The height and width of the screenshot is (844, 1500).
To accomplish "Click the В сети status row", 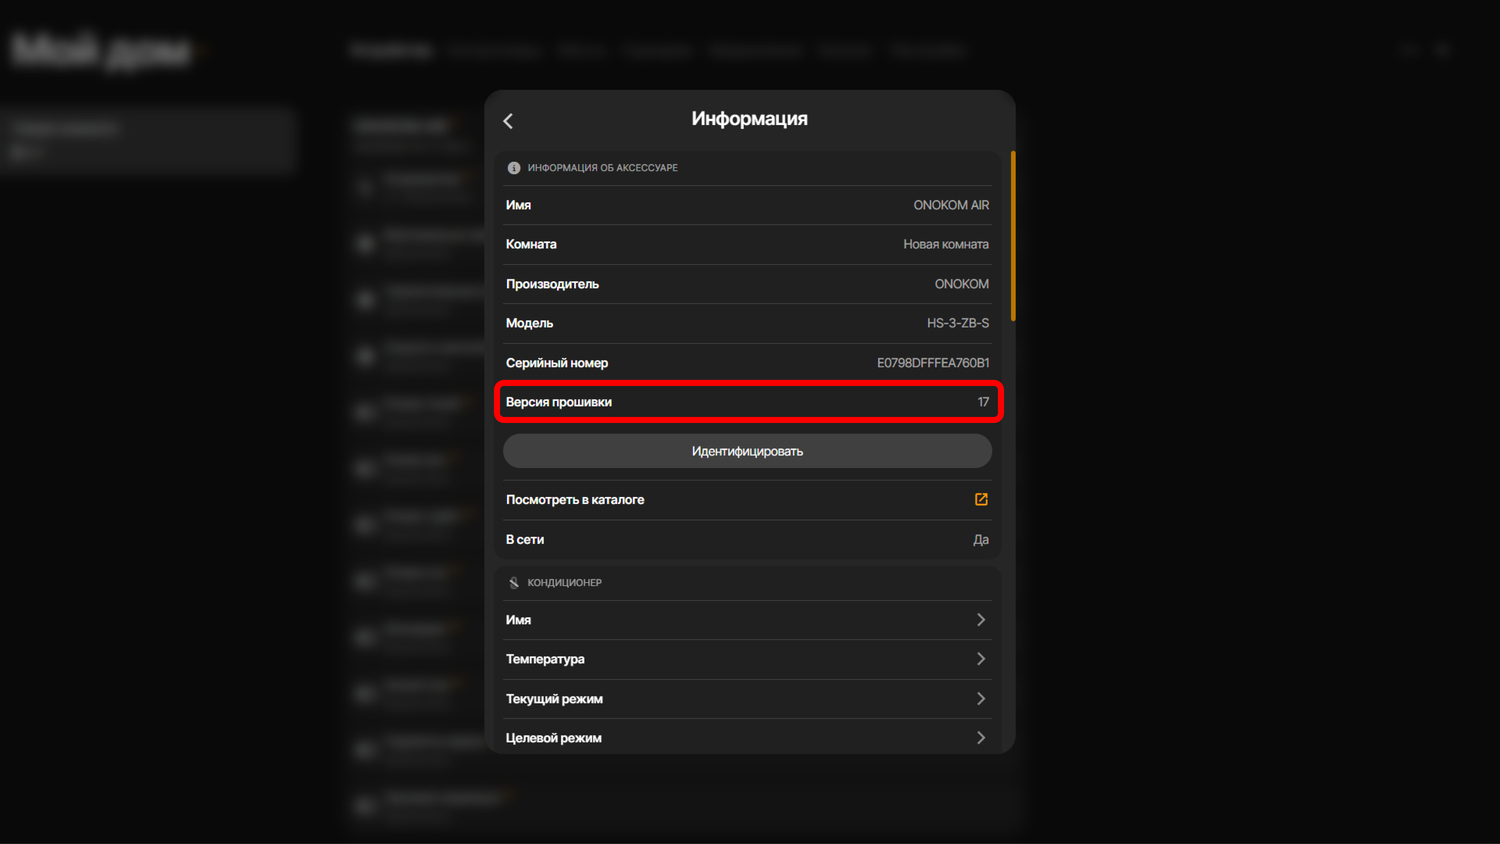I will click(747, 540).
